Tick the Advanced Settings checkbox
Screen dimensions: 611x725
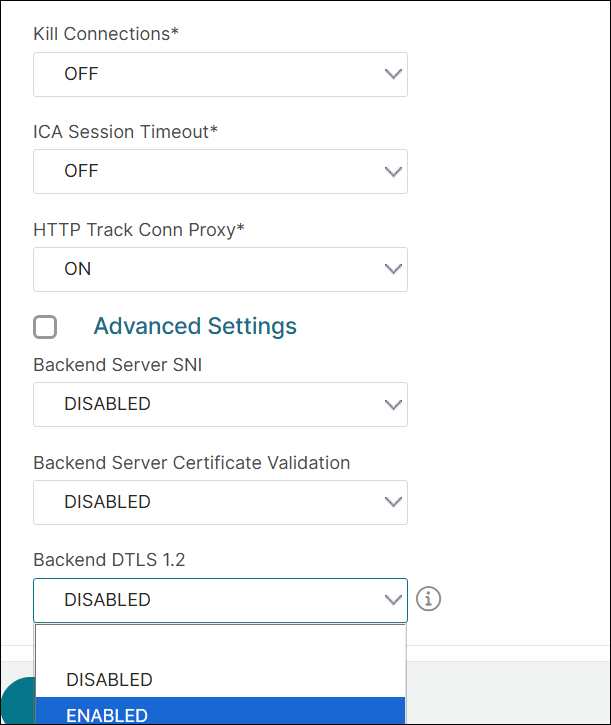coord(45,327)
